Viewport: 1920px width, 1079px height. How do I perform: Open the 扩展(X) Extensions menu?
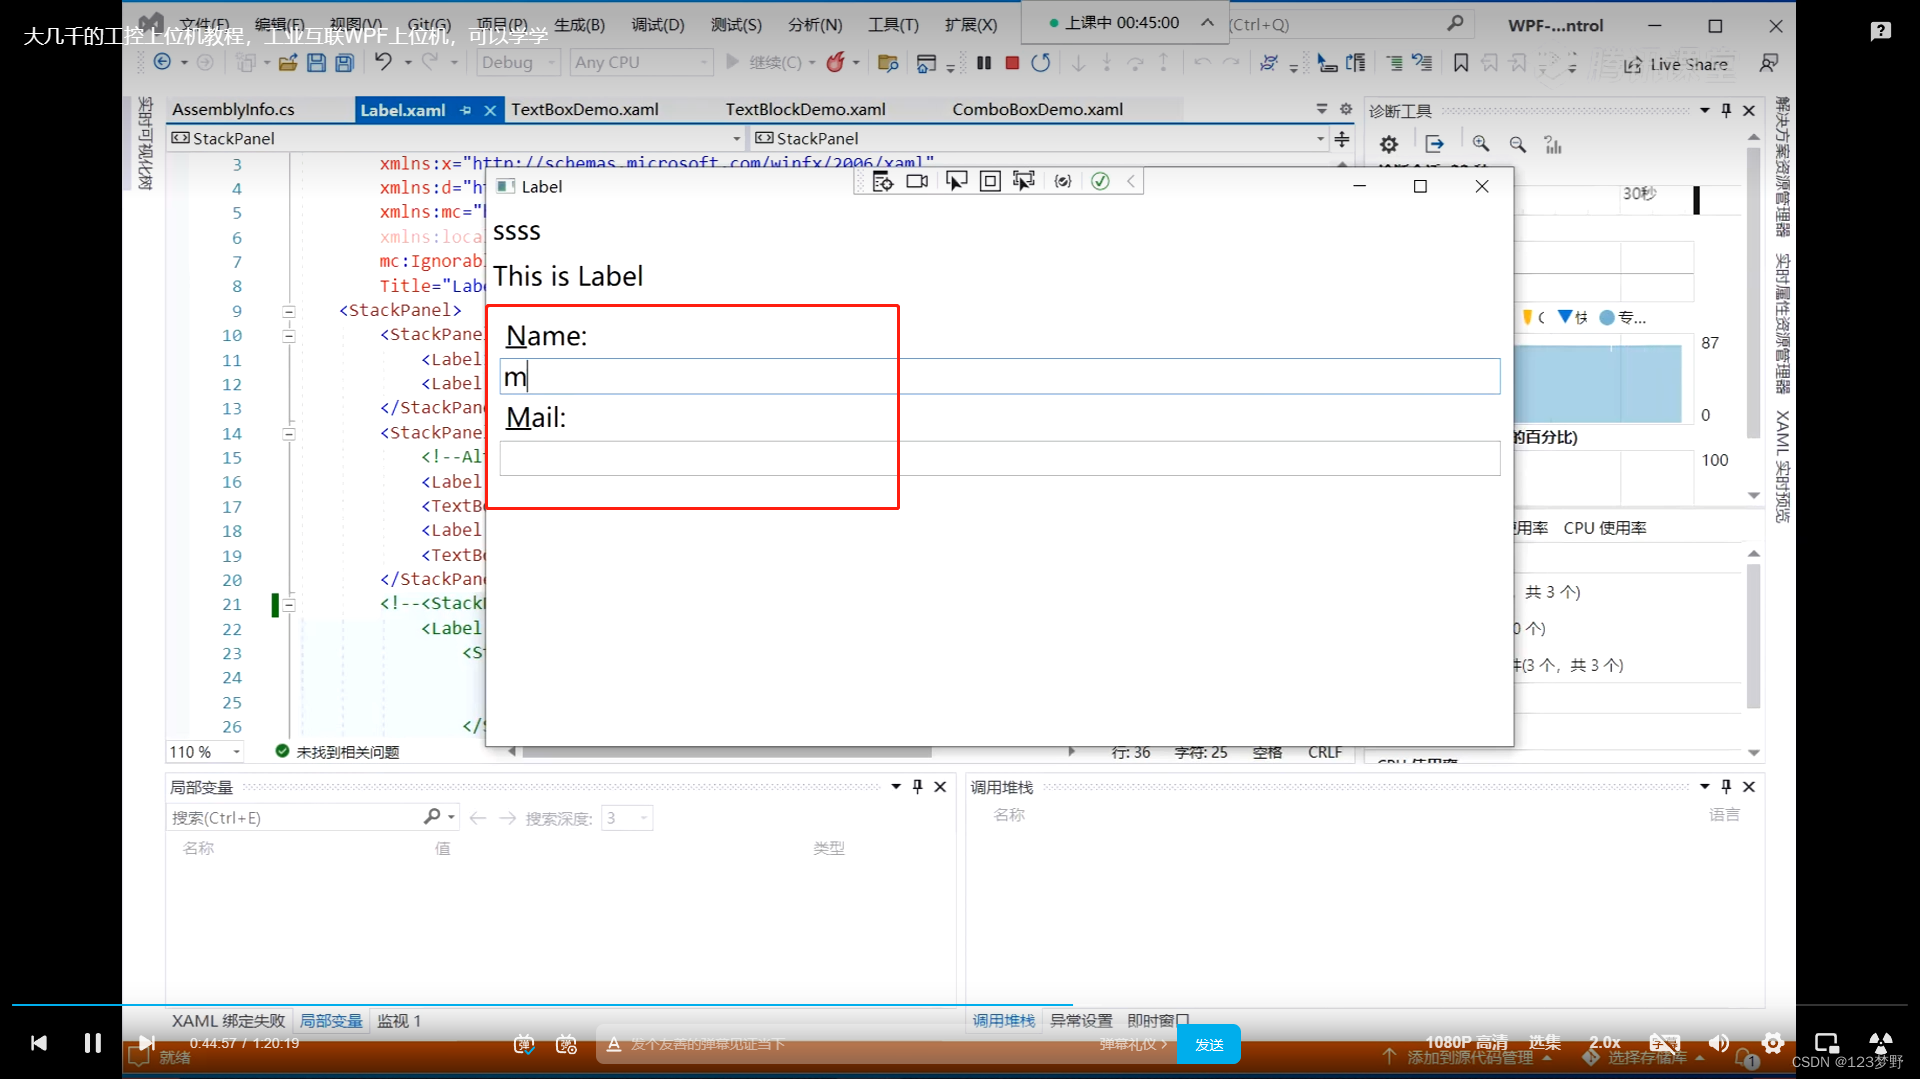(x=971, y=24)
